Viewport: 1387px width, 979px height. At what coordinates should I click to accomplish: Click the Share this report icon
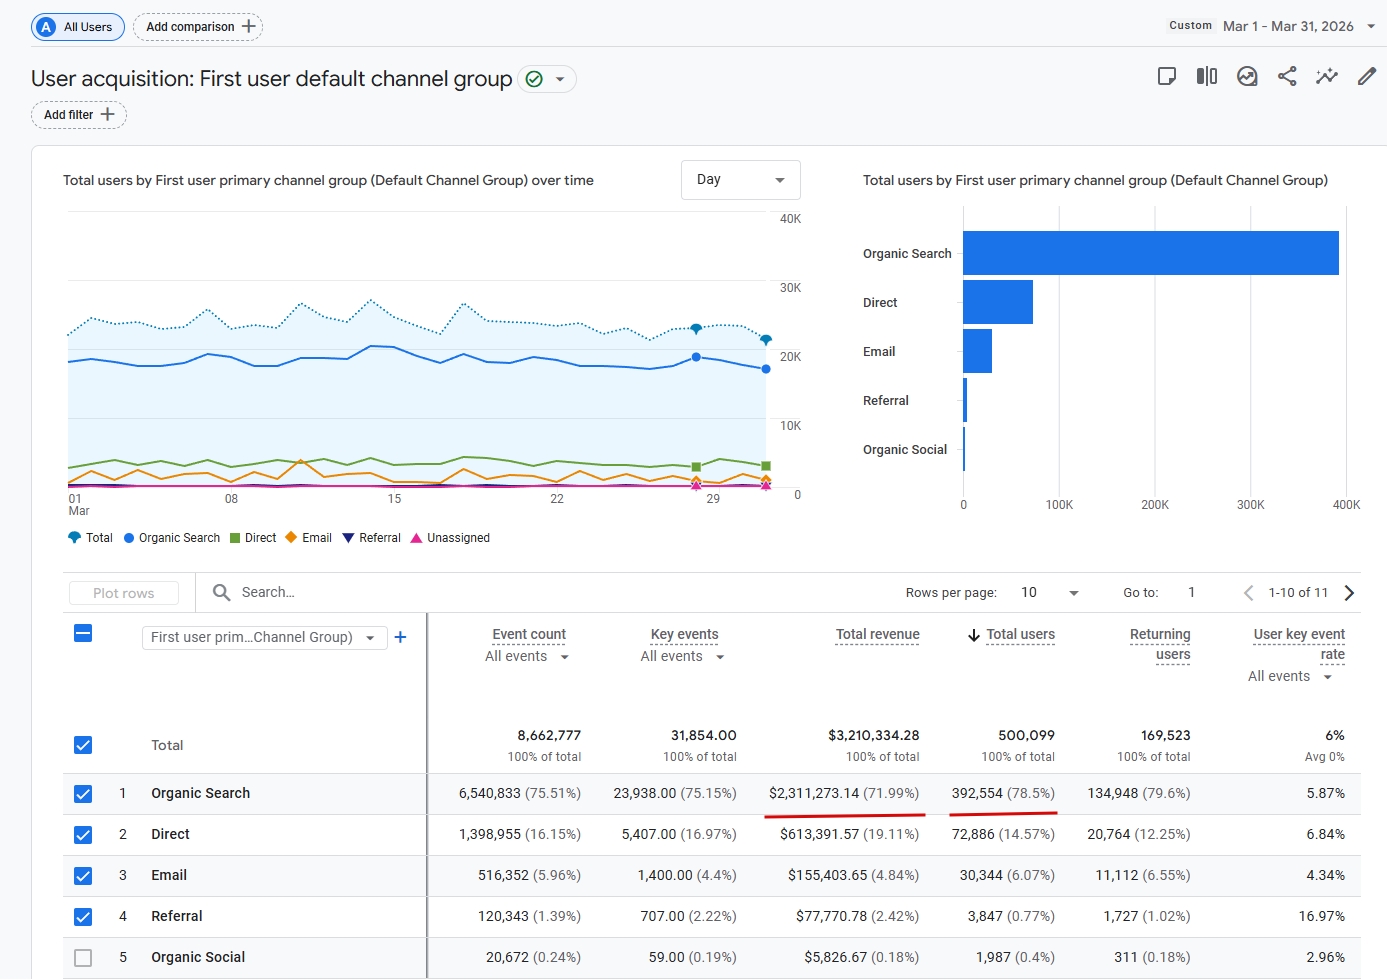click(x=1287, y=77)
